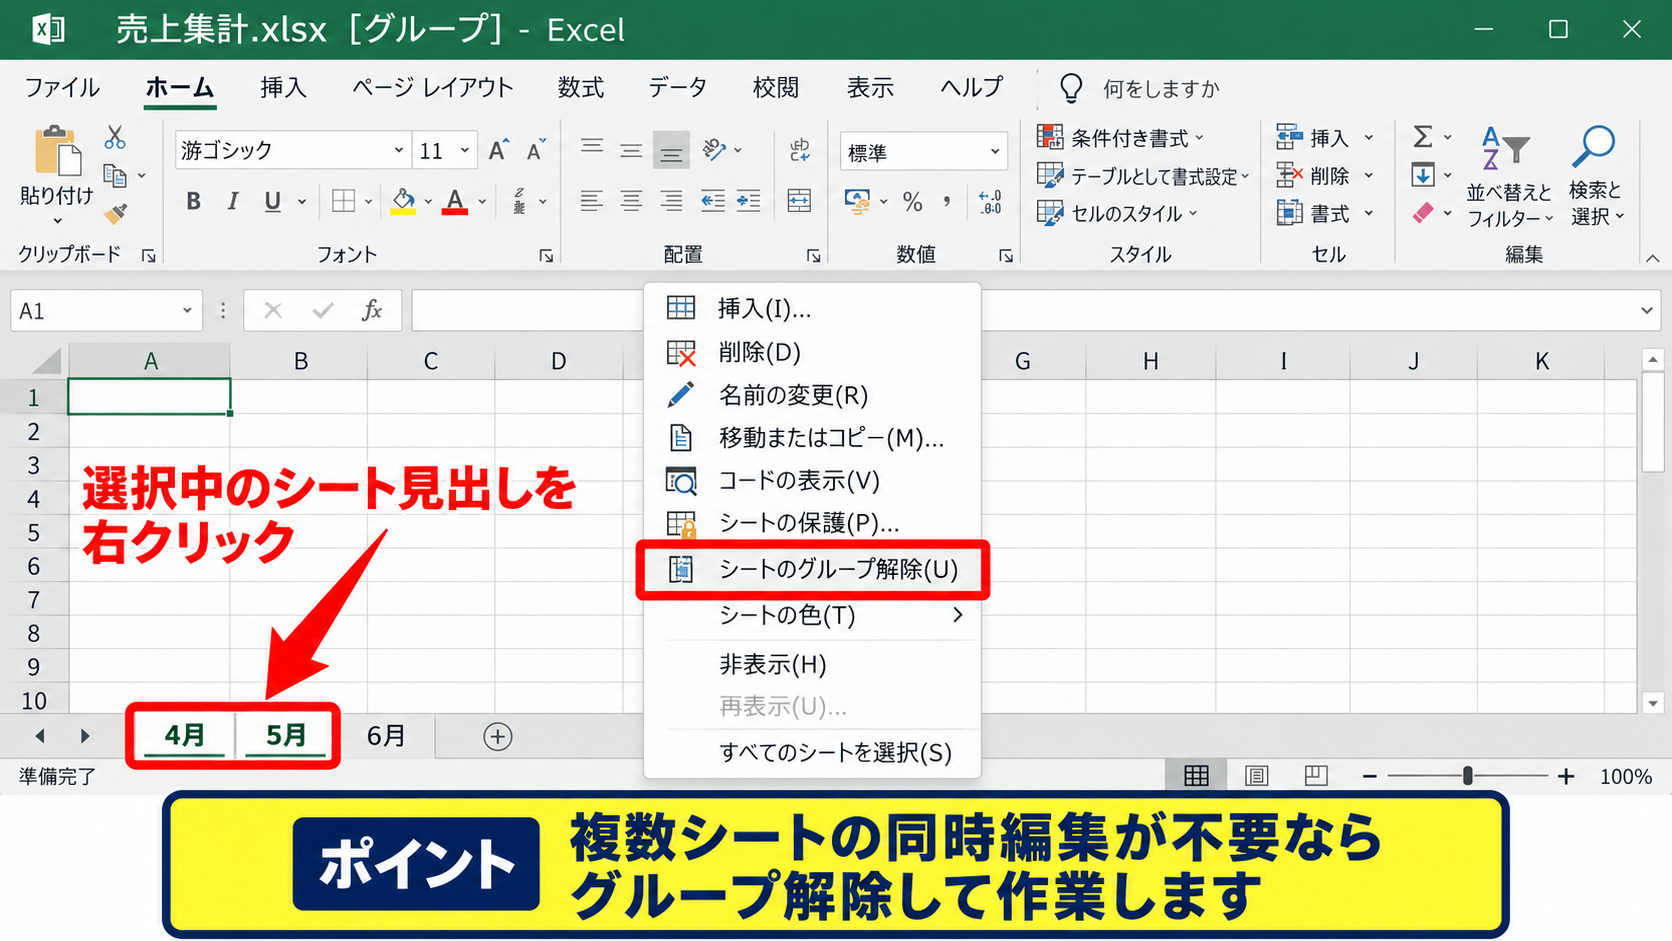Open the ファイル tab
Image resolution: width=1672 pixels, height=941 pixels.
click(x=62, y=88)
